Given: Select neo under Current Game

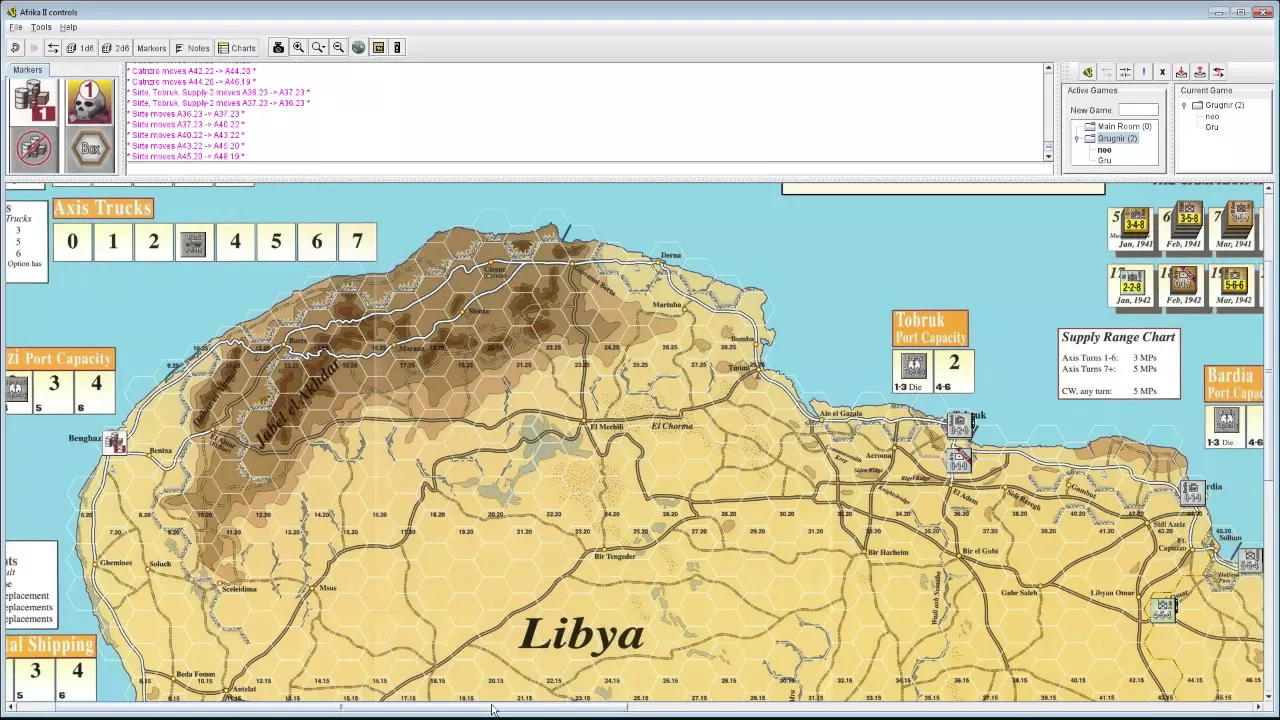Looking at the screenshot, I should coord(1211,117).
